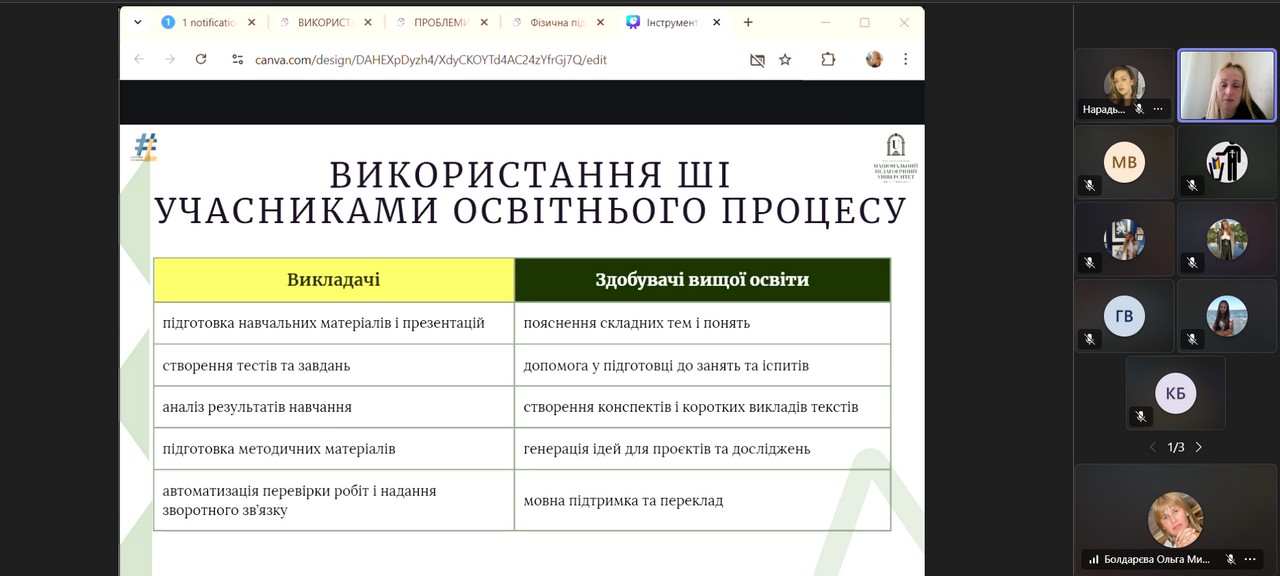
Task: Open the browser Extensions puzzle icon
Action: (x=828, y=60)
